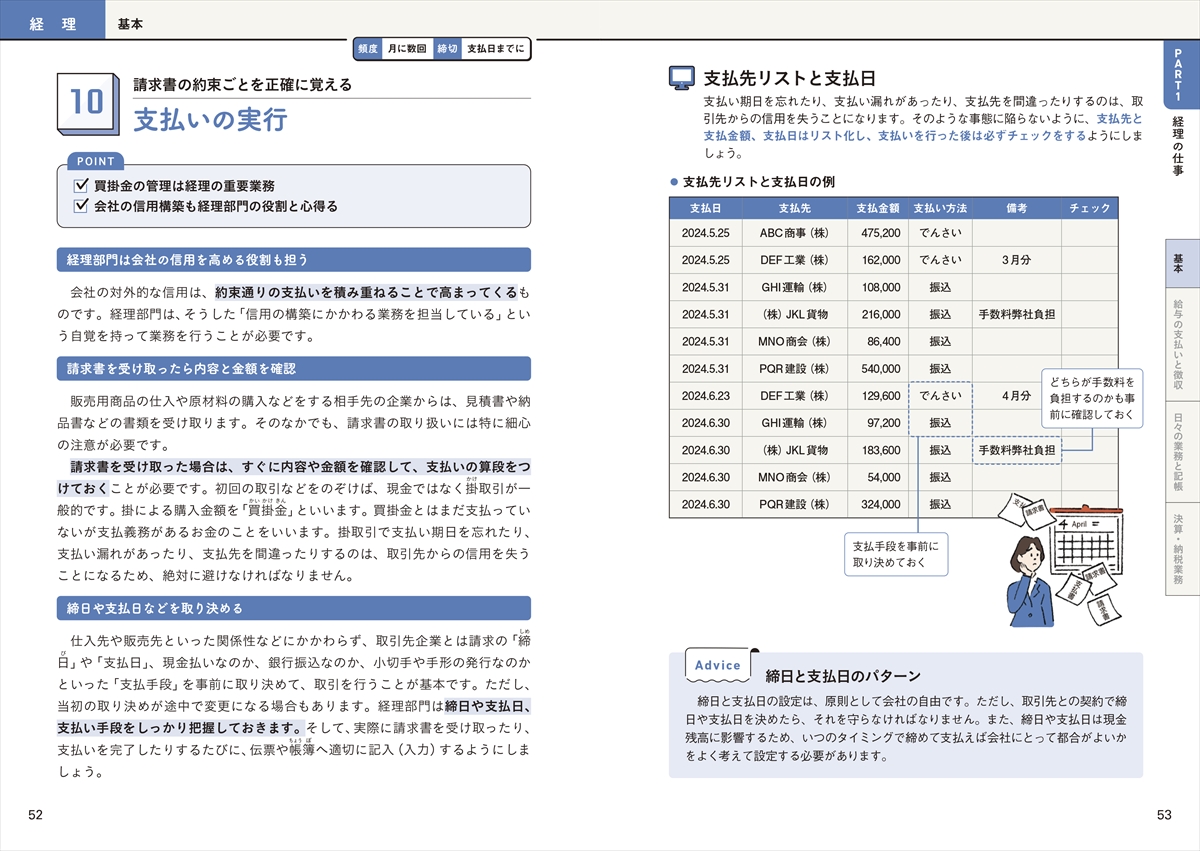The image size is (1200, 851).
Task: Mark the チェック cell in the 324,000 row
Action: click(1089, 504)
